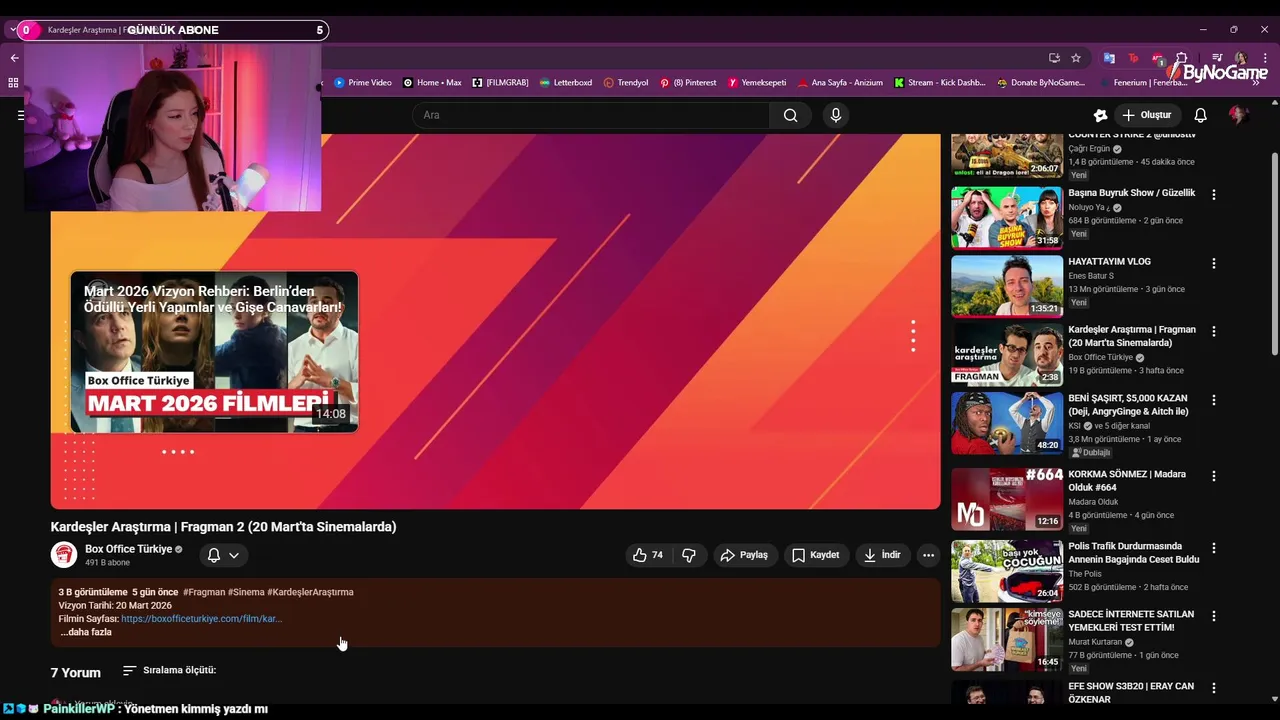Open options menu for Başına Buyruk Show video

click(1214, 195)
